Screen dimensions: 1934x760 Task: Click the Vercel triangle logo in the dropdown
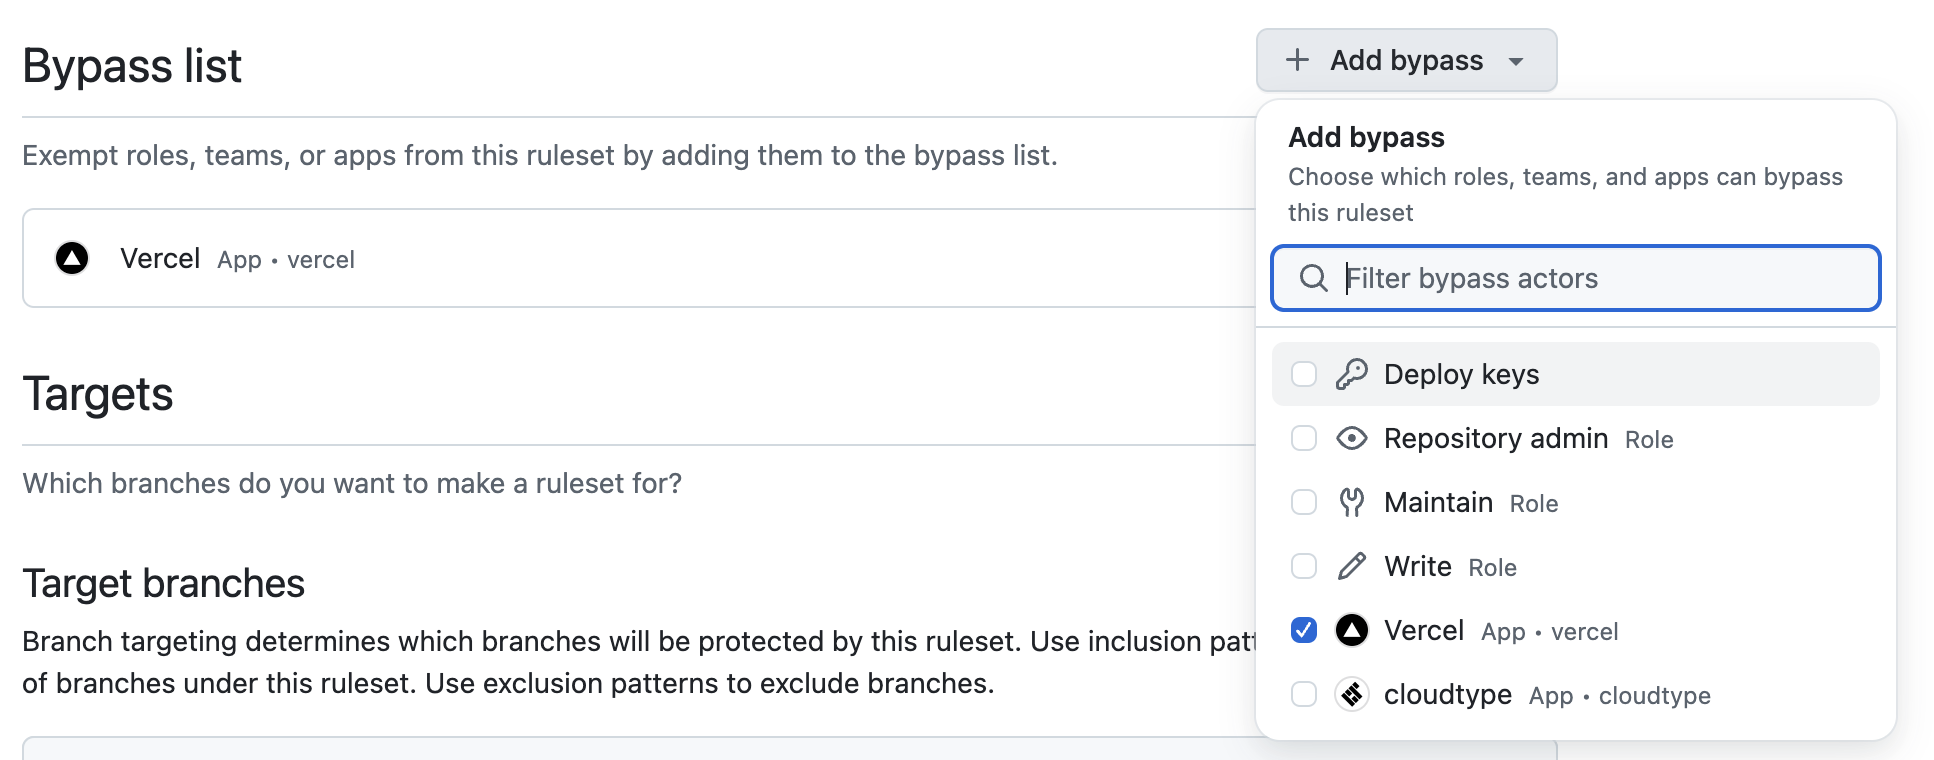[x=1351, y=630]
